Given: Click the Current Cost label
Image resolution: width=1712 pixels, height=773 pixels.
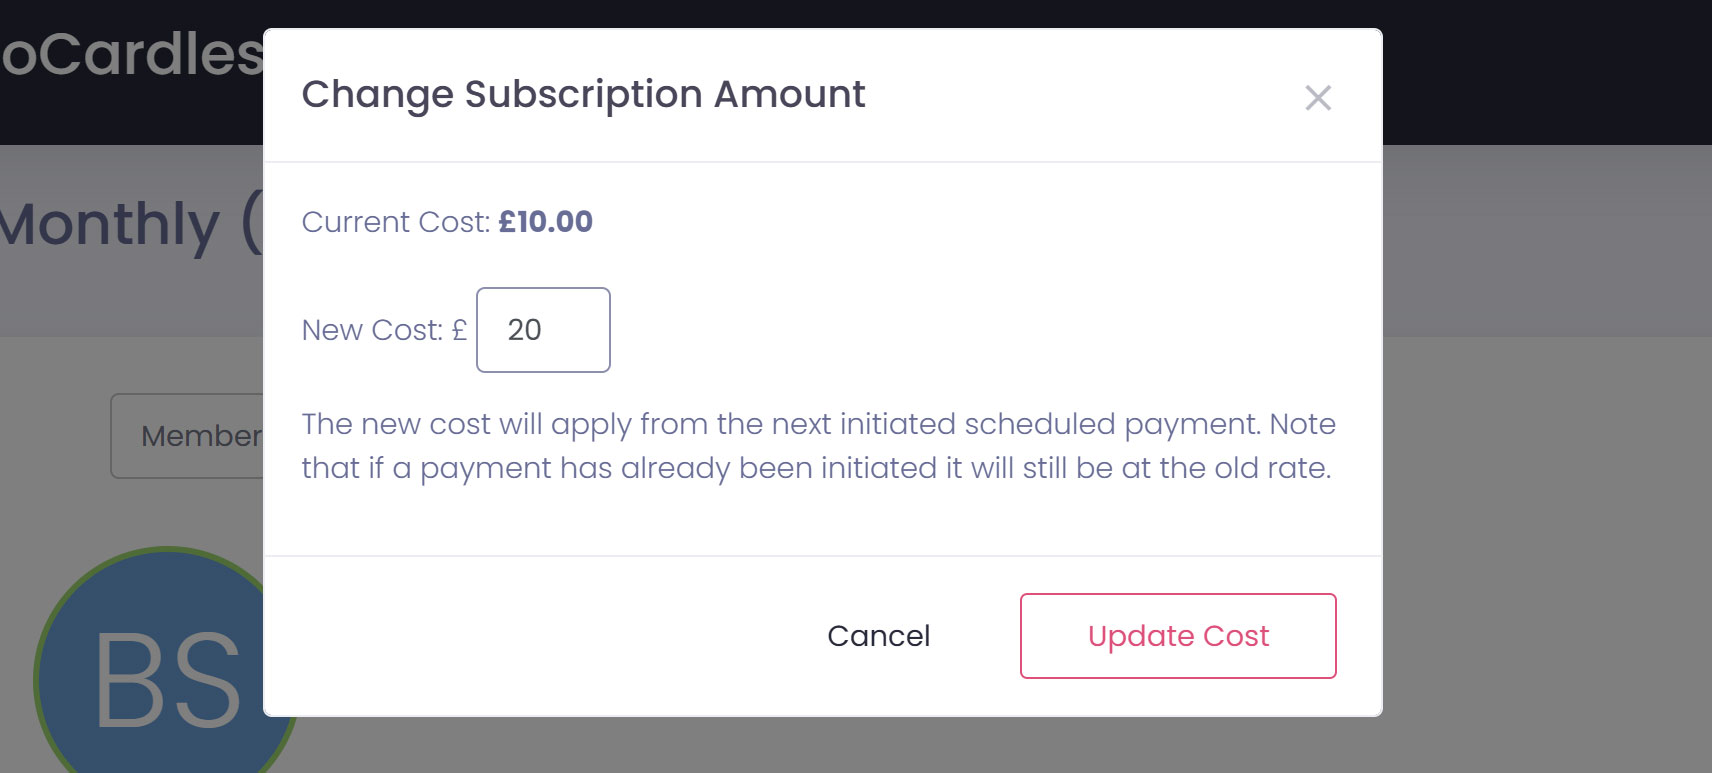Looking at the screenshot, I should coord(396,222).
